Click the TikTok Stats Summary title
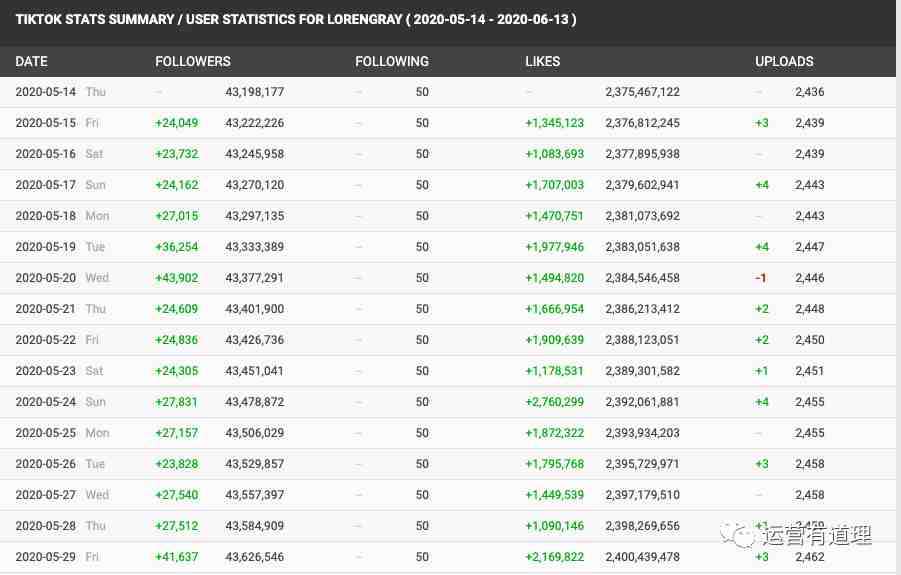This screenshot has width=901, height=575. (296, 20)
